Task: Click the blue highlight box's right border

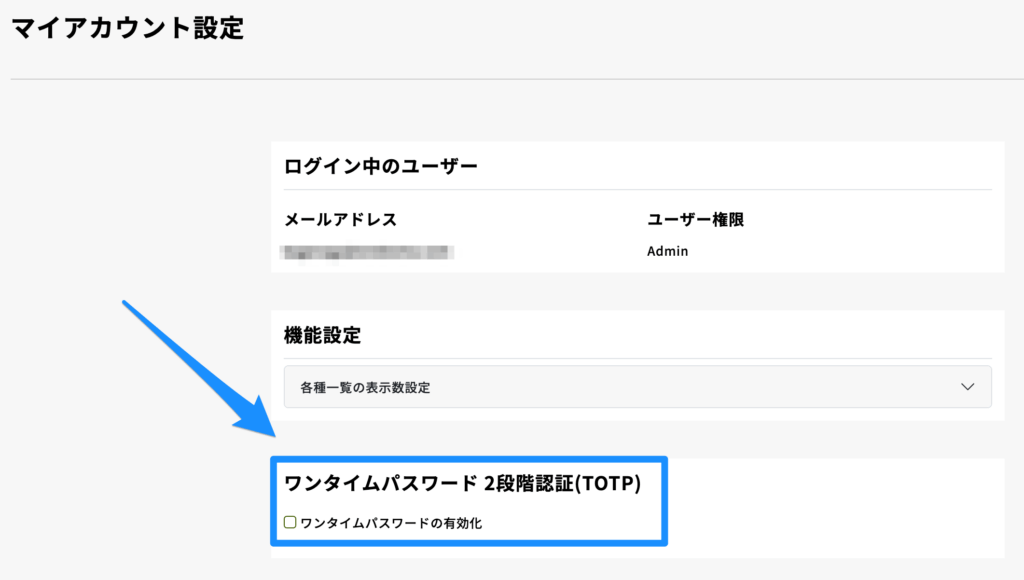Action: [664, 502]
